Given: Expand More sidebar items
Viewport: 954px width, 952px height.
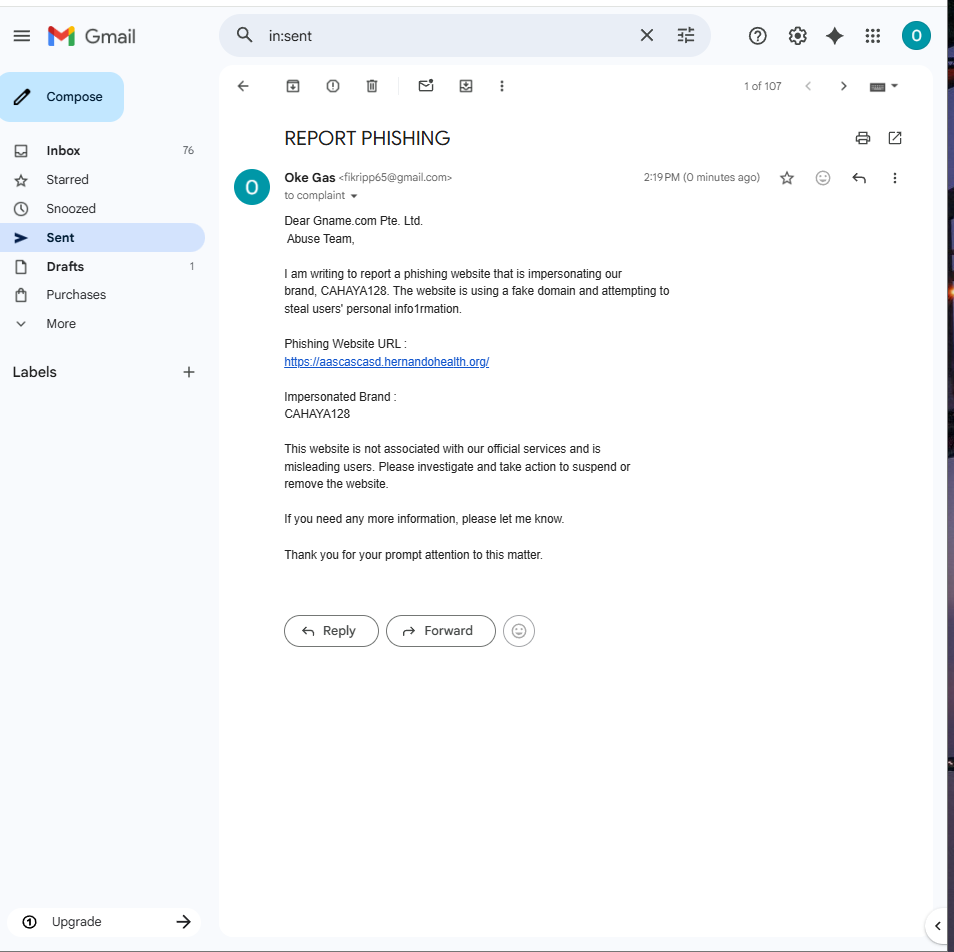Looking at the screenshot, I should 102,324.
